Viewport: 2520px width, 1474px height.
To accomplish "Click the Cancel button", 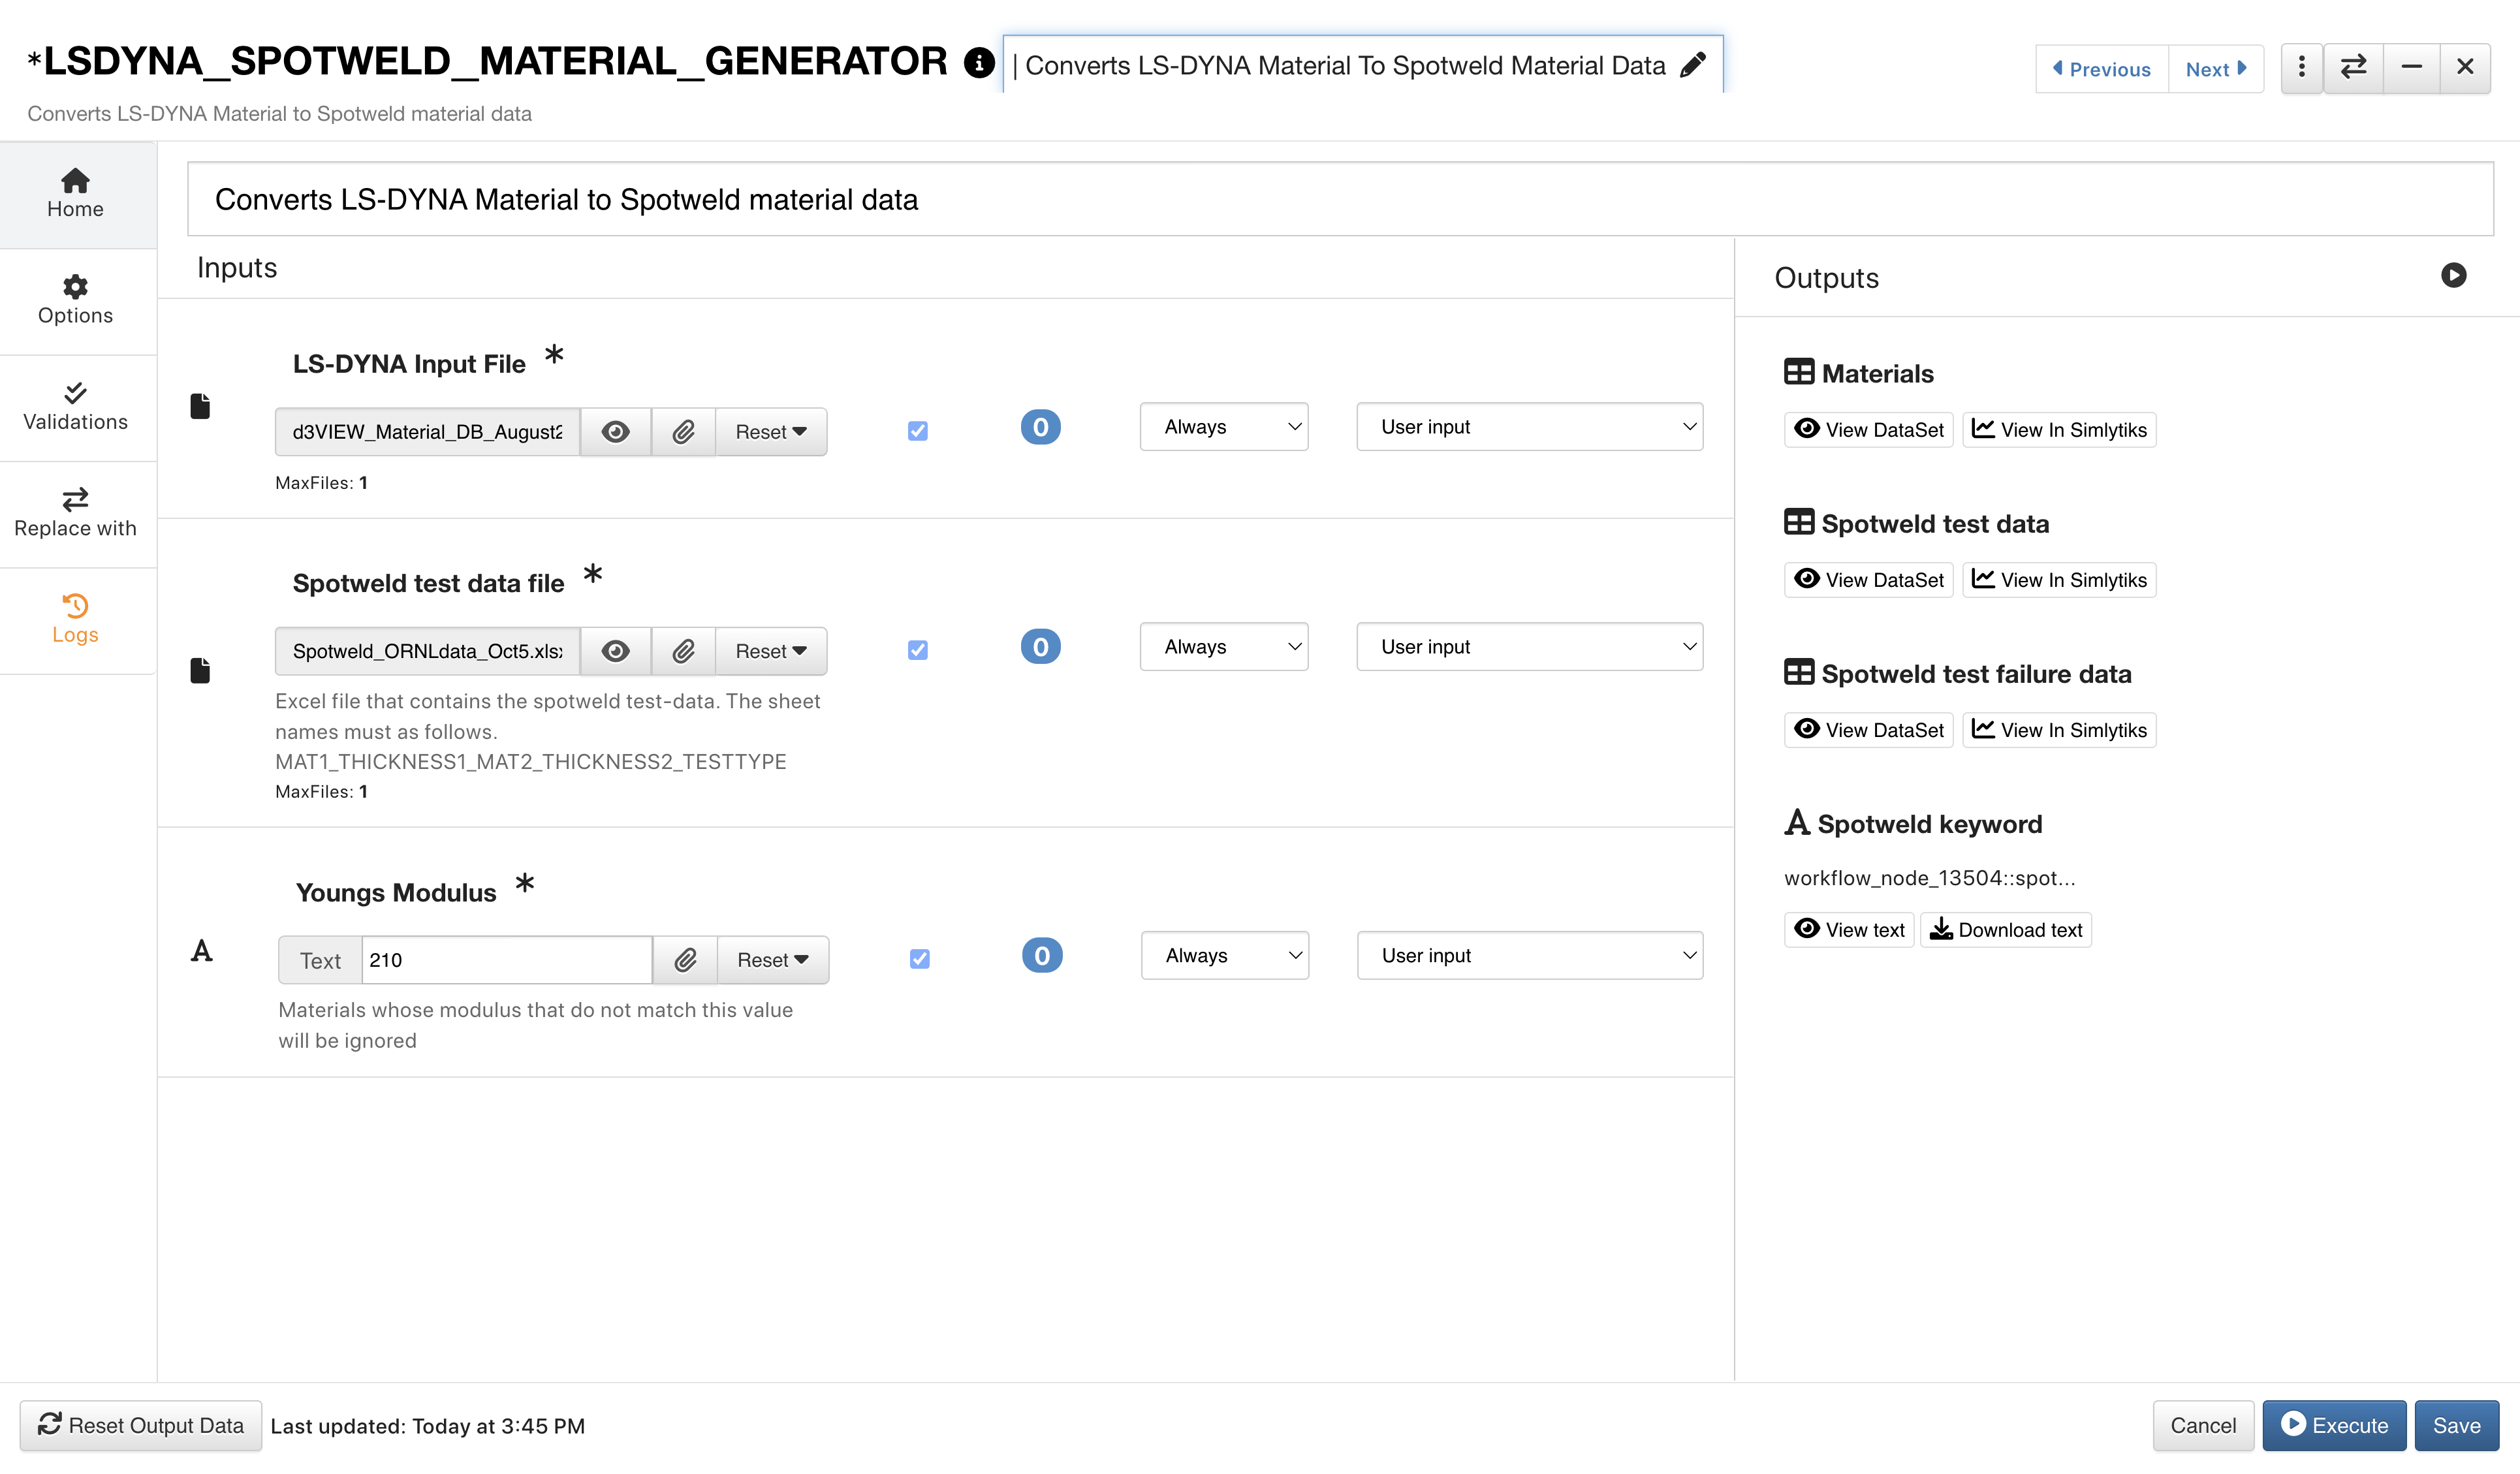I will coord(2203,1425).
